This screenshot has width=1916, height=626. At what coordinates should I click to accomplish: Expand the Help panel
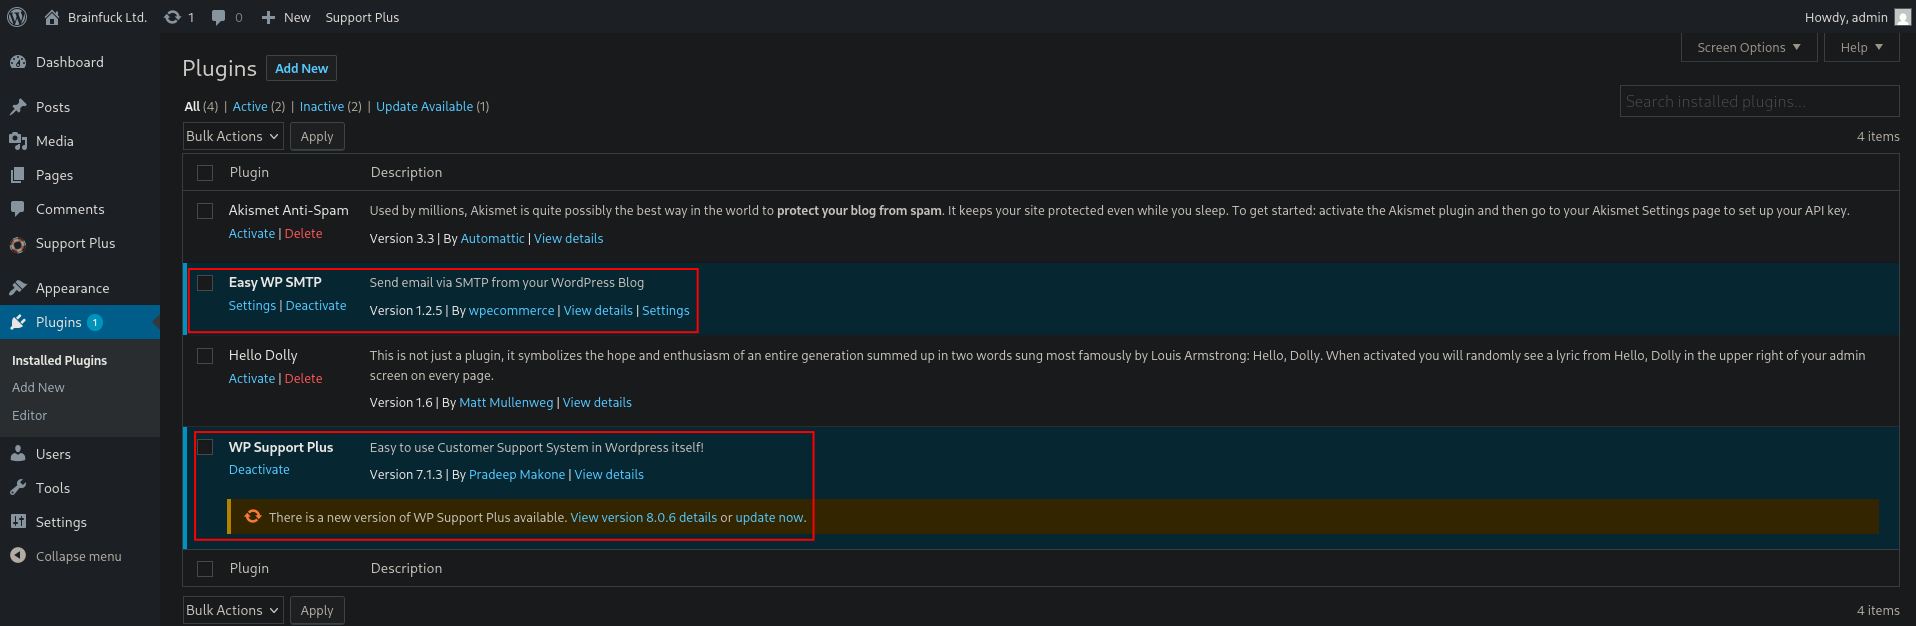pyautogui.click(x=1861, y=47)
